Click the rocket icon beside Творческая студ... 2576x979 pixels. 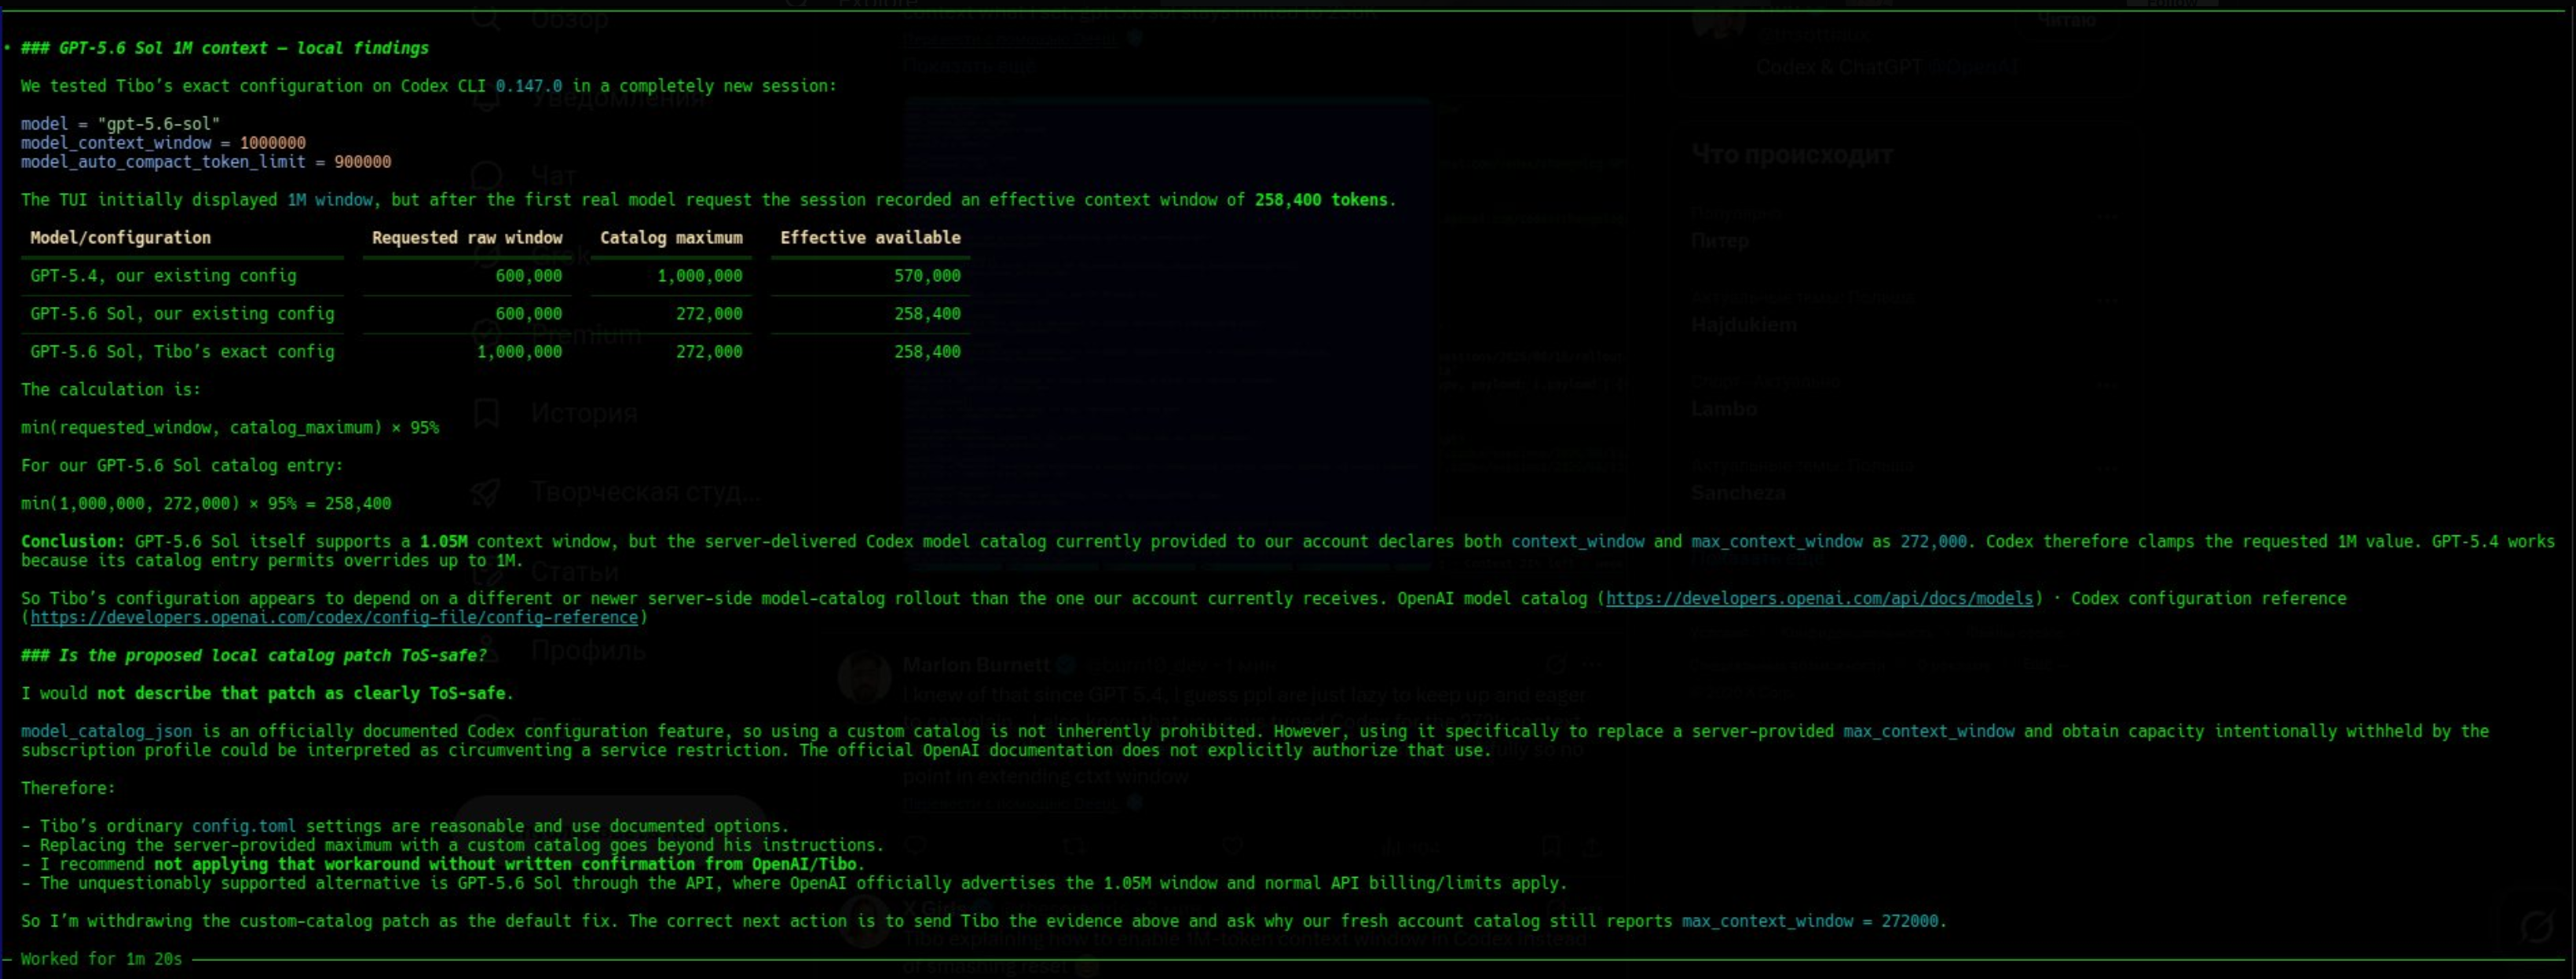[486, 492]
